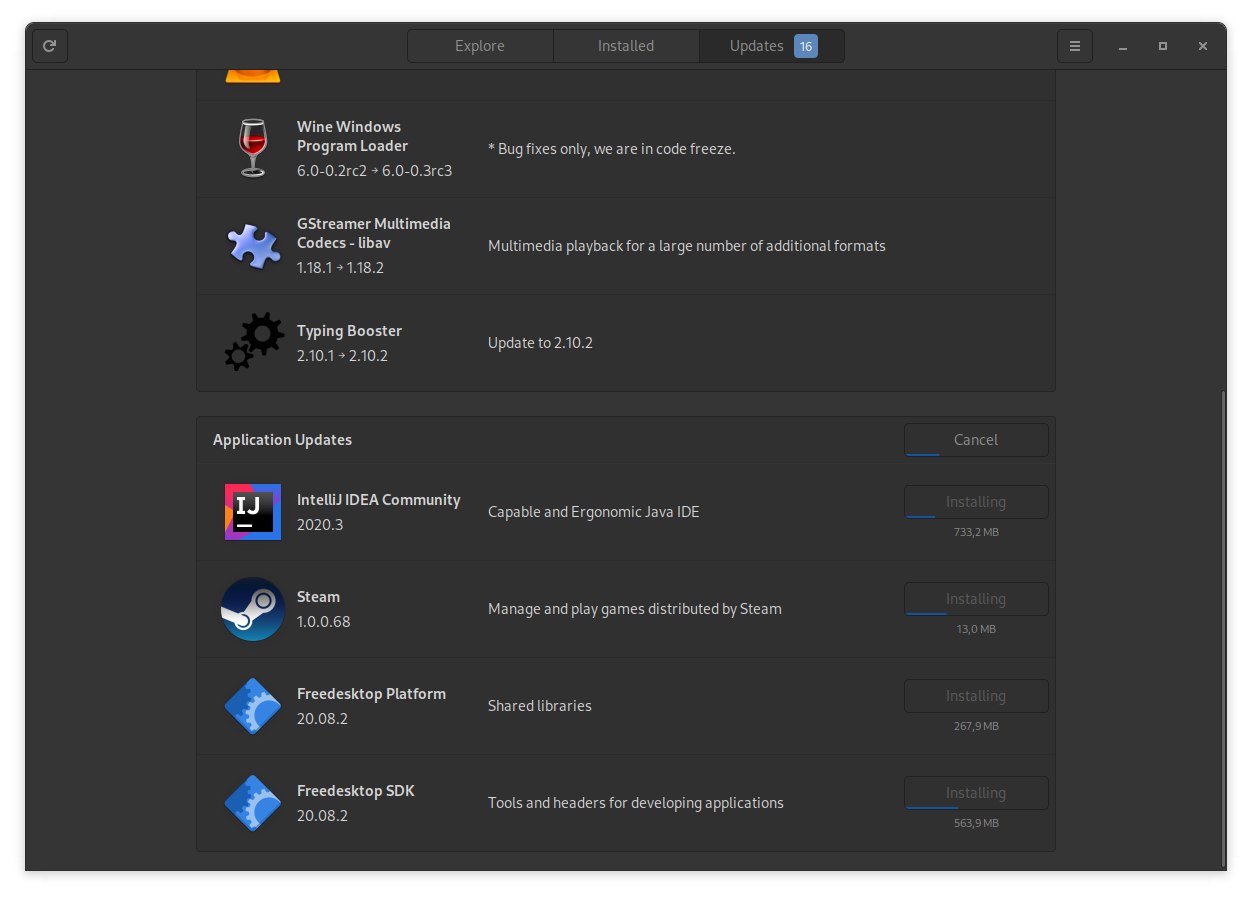This screenshot has height=899, width=1252.
Task: Click the refresh updates icon
Action: (50, 46)
